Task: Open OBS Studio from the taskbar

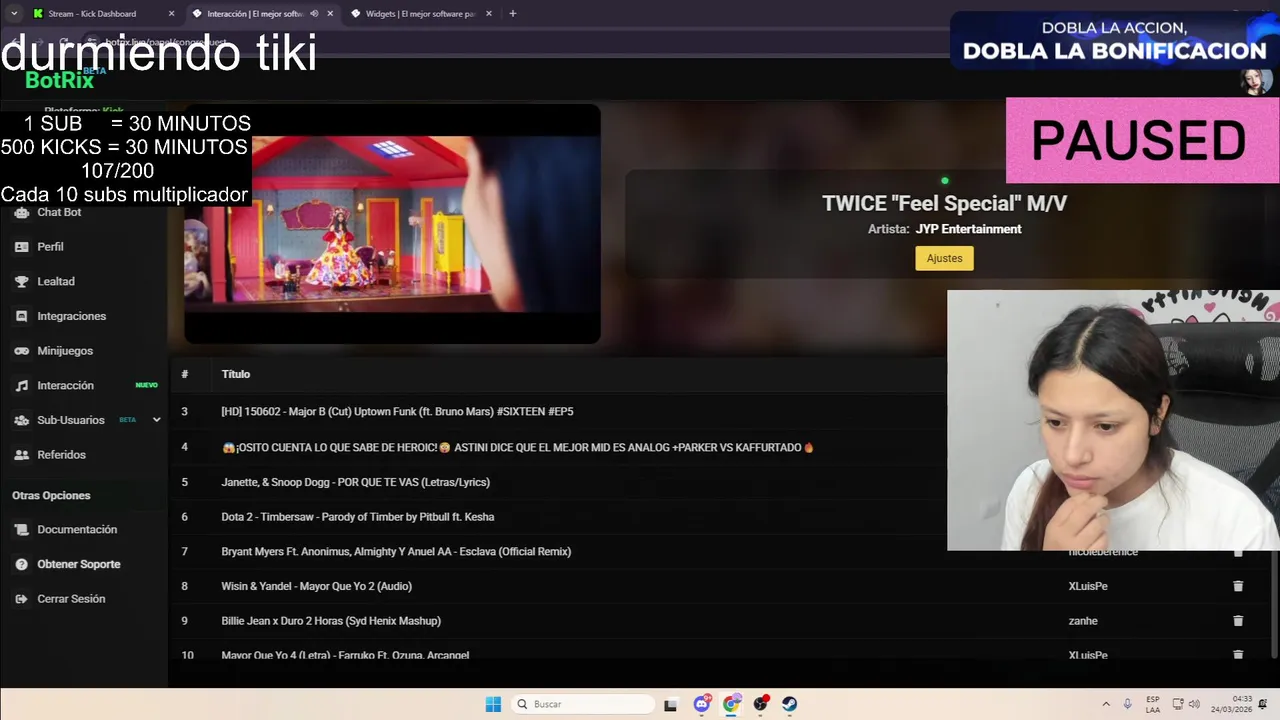Action: [x=761, y=704]
